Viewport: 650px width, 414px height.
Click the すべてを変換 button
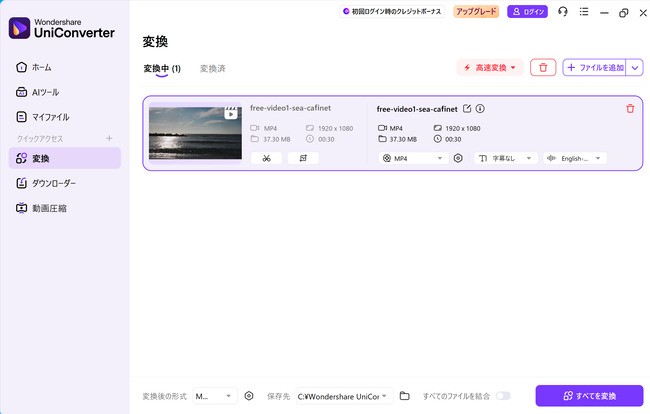[x=589, y=396]
